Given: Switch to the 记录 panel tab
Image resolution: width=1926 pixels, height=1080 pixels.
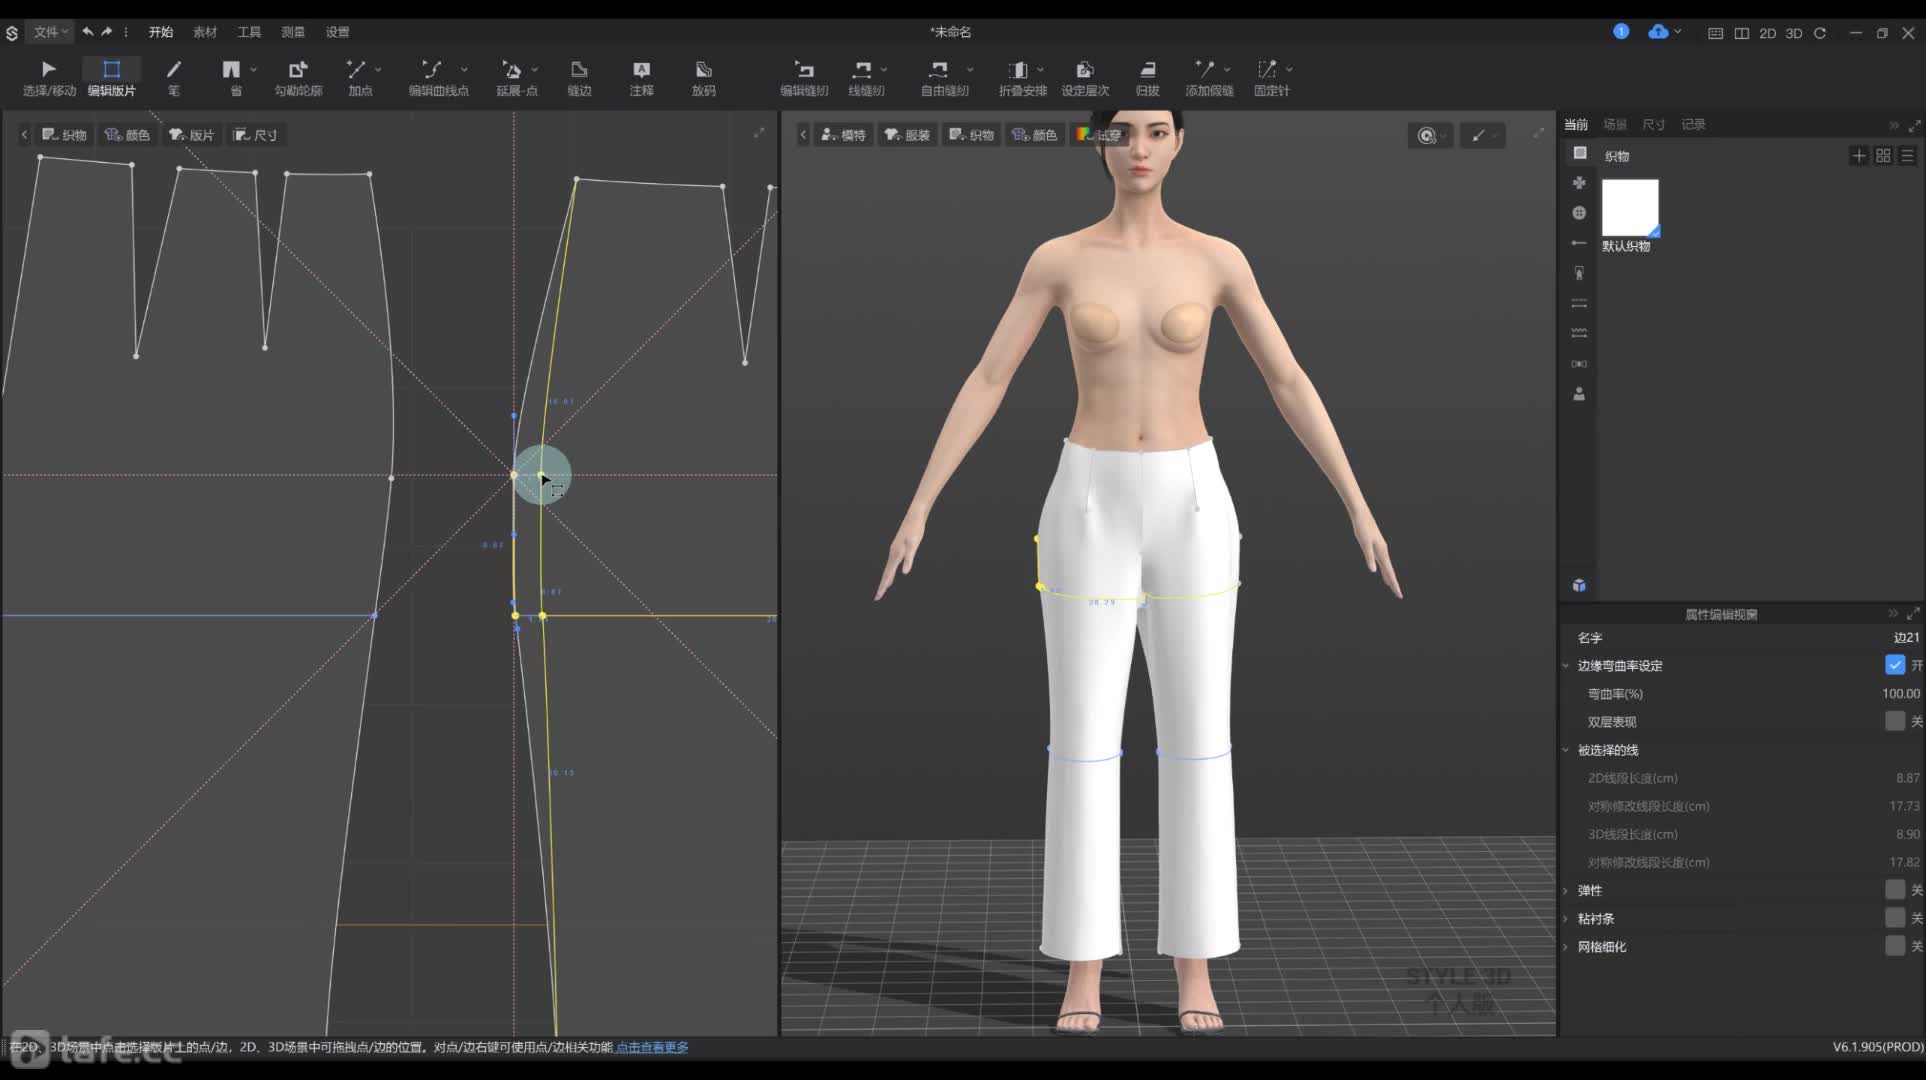Looking at the screenshot, I should (1693, 124).
